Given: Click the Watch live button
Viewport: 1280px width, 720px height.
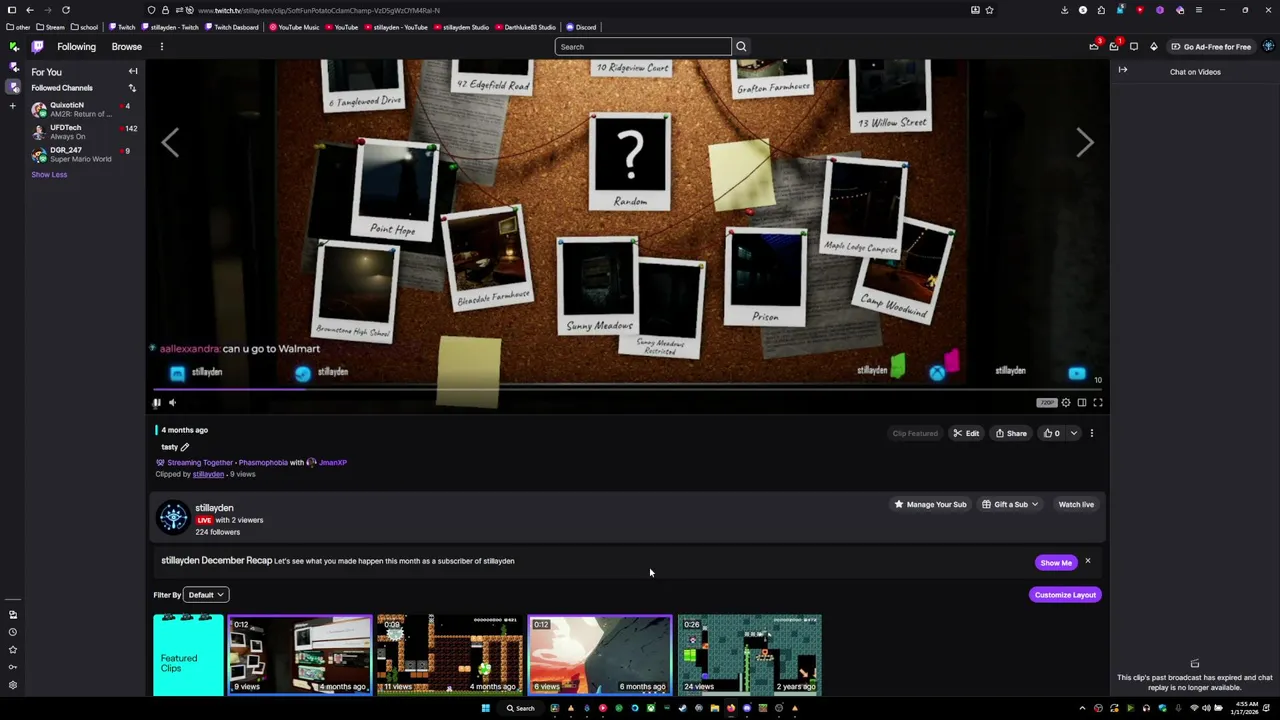Looking at the screenshot, I should [x=1076, y=504].
